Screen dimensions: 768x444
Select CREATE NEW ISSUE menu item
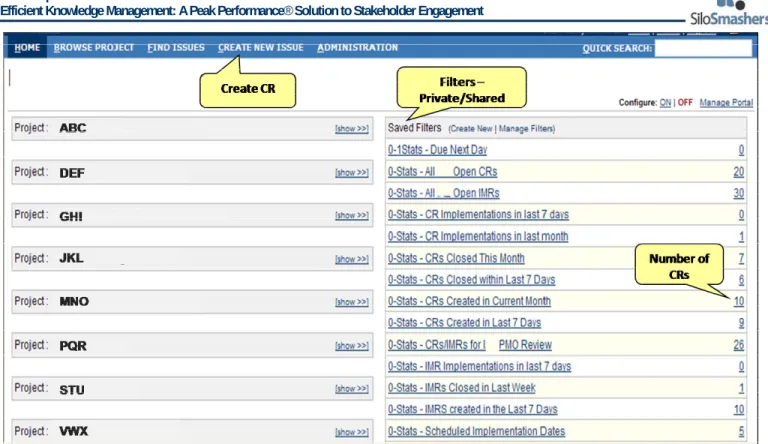click(261, 48)
